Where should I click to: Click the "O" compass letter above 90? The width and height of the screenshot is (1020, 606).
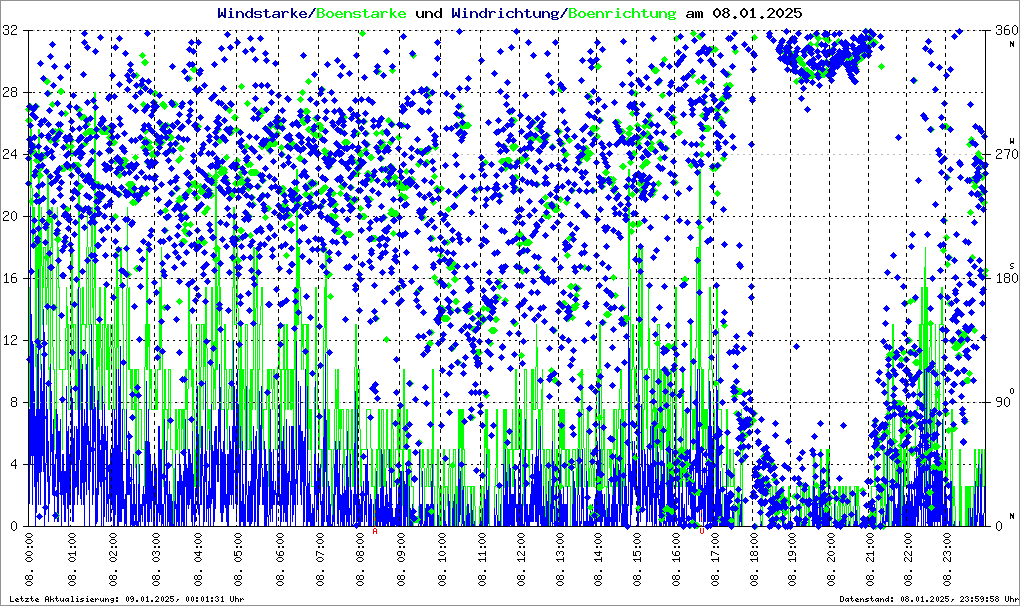tap(1012, 389)
